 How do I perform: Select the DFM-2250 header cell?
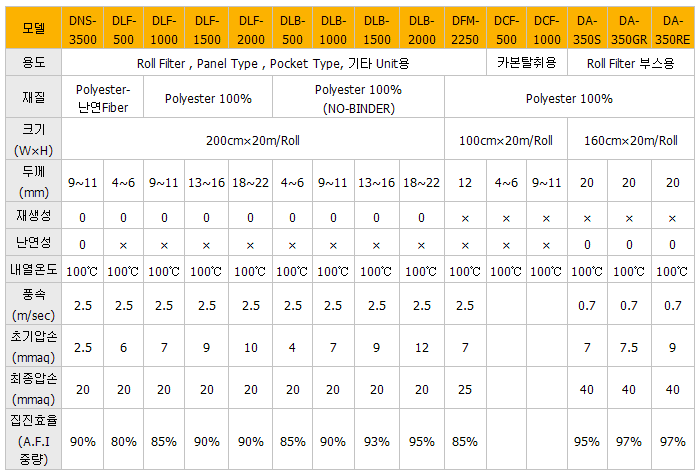465,28
